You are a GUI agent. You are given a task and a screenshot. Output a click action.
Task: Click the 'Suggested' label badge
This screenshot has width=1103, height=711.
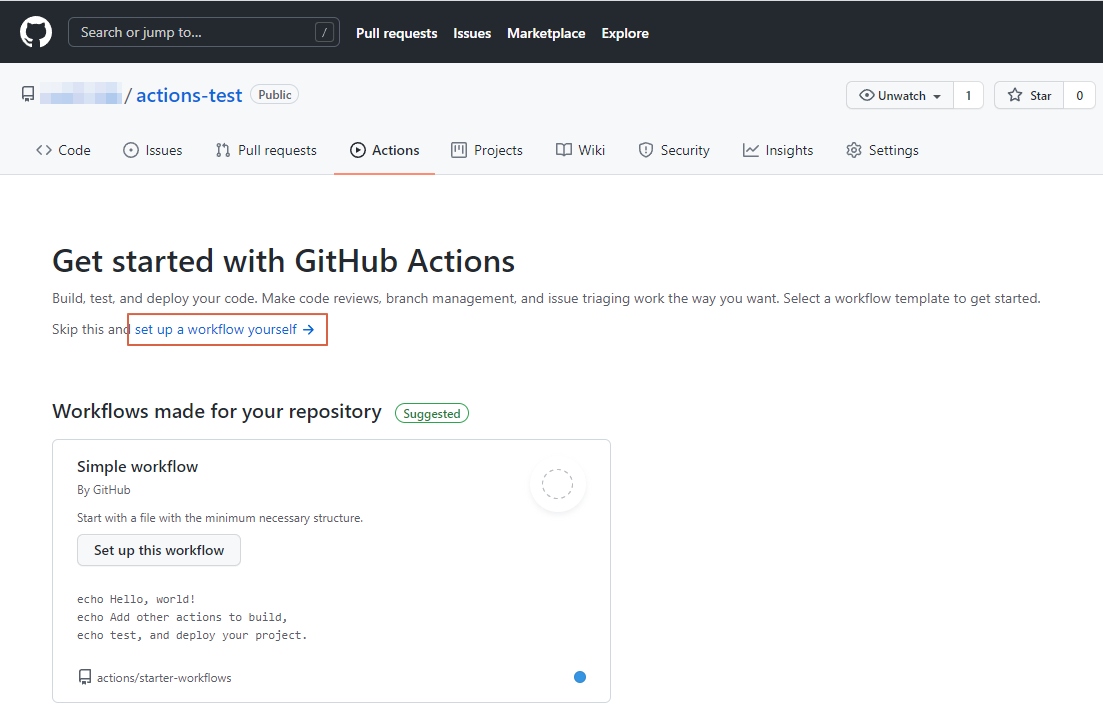(432, 414)
